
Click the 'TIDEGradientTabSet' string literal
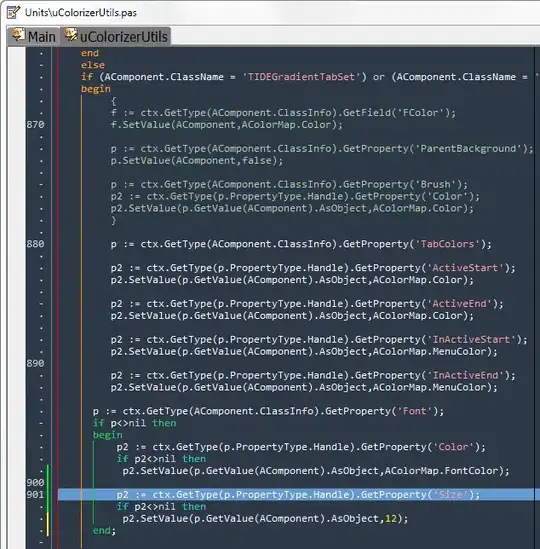[301, 77]
